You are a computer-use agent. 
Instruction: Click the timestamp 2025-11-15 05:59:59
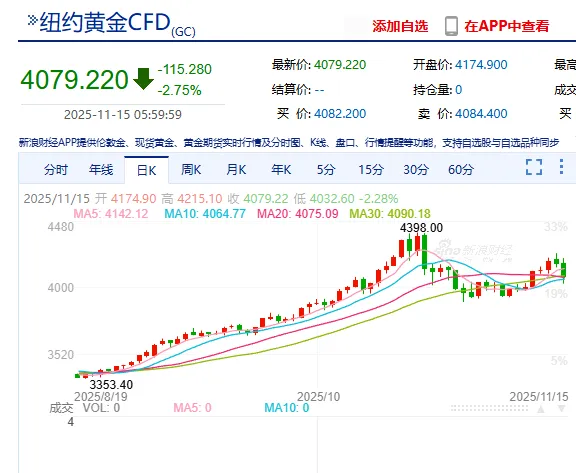tap(123, 115)
